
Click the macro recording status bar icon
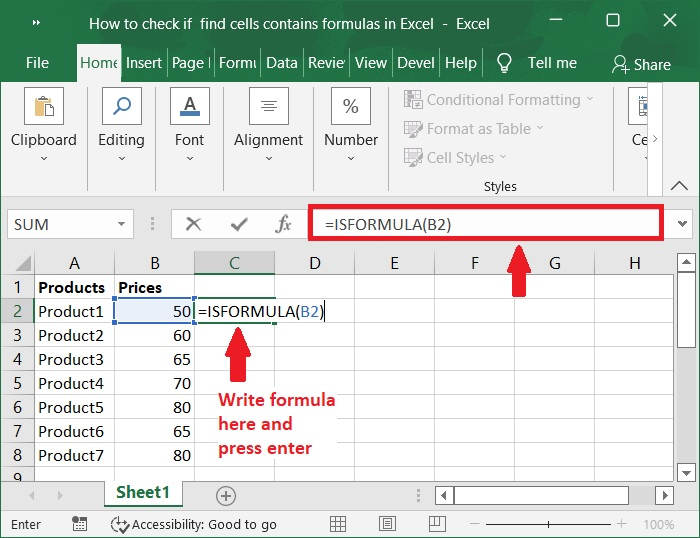(79, 524)
